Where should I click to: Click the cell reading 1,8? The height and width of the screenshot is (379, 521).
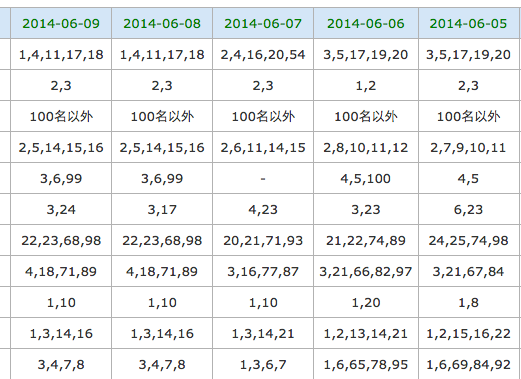point(468,302)
